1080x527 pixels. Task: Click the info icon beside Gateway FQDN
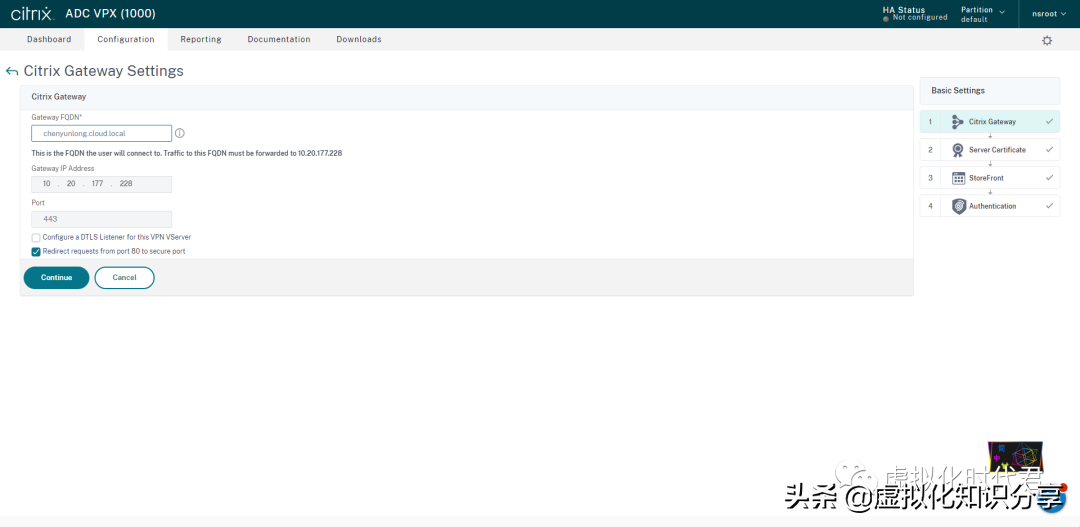coord(180,133)
